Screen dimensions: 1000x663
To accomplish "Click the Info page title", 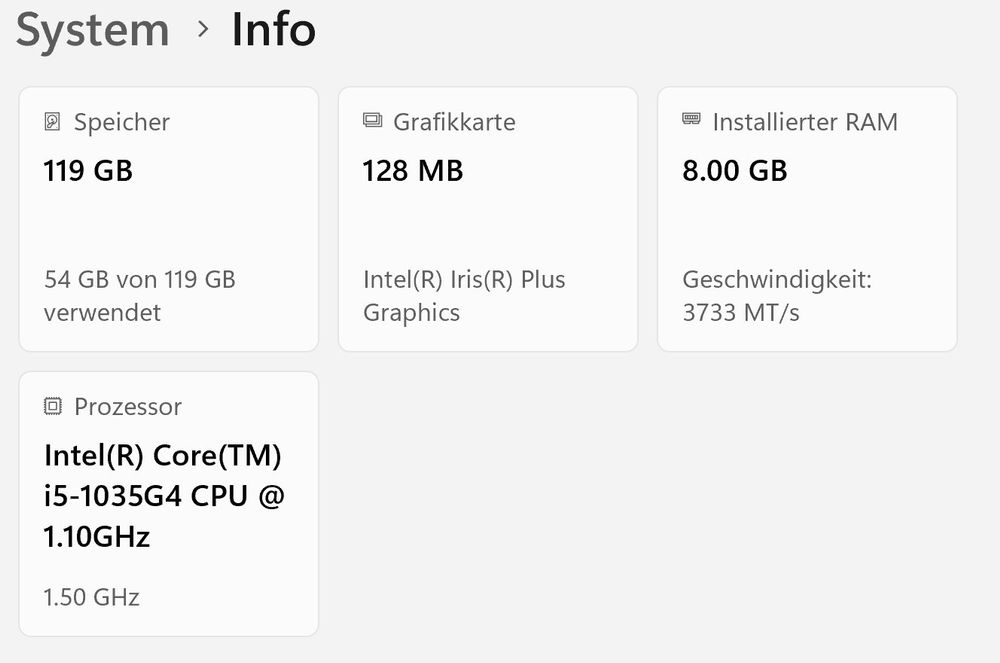I will point(274,29).
